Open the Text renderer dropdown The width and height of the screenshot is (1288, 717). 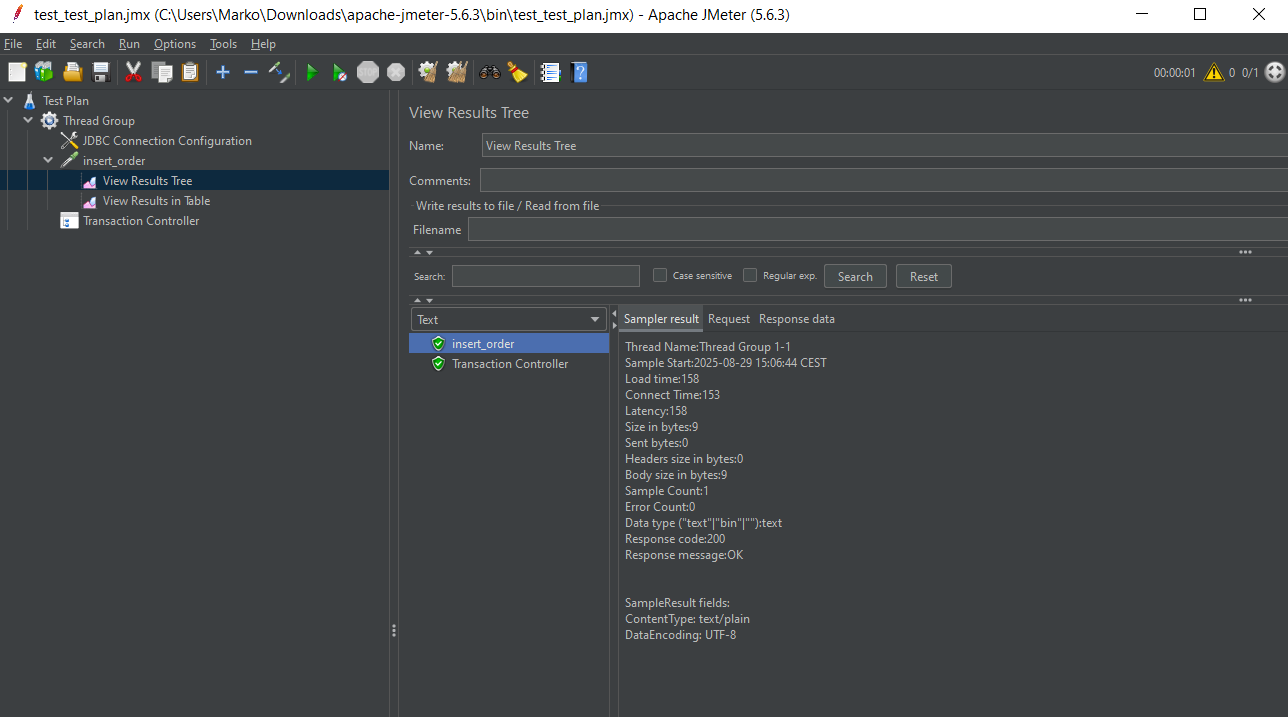coord(509,320)
